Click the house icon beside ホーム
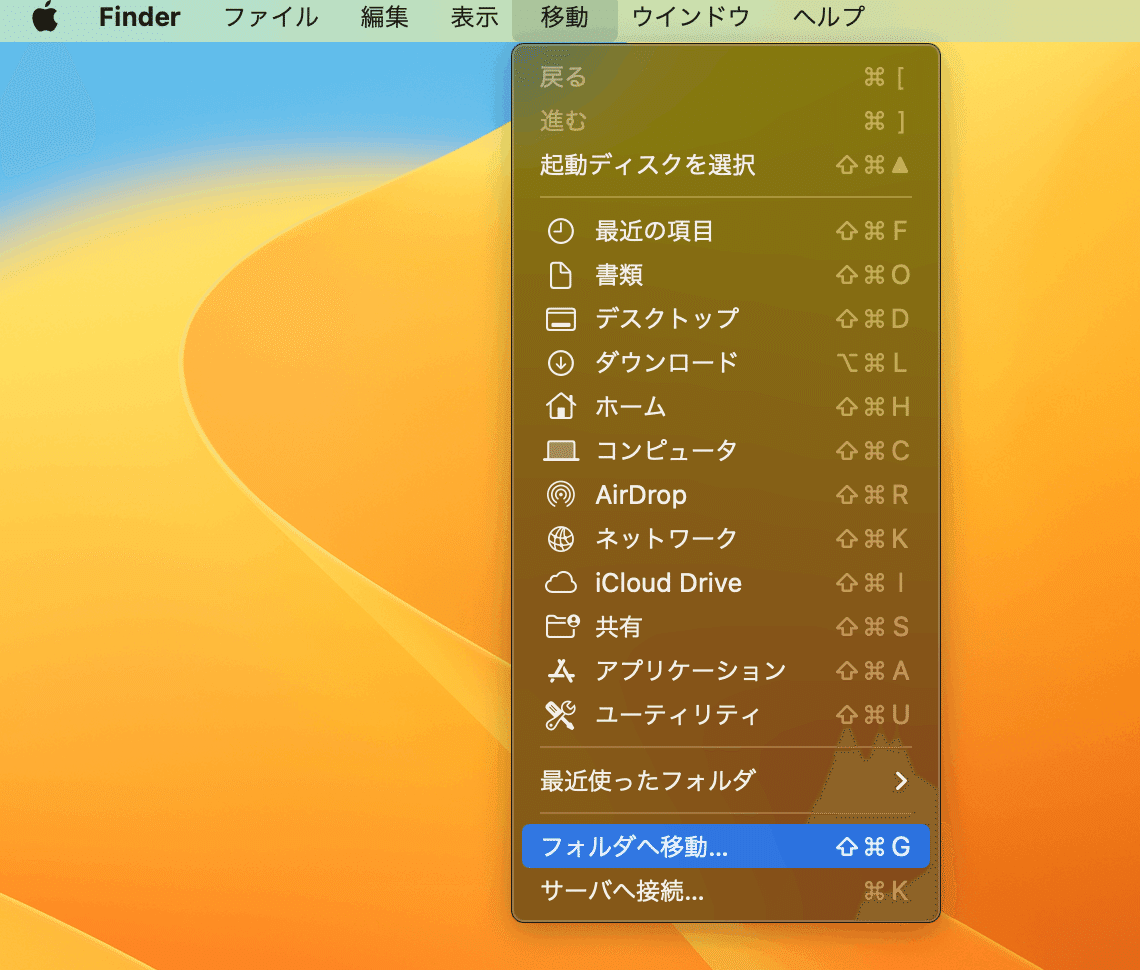Image resolution: width=1140 pixels, height=970 pixels. [x=561, y=406]
